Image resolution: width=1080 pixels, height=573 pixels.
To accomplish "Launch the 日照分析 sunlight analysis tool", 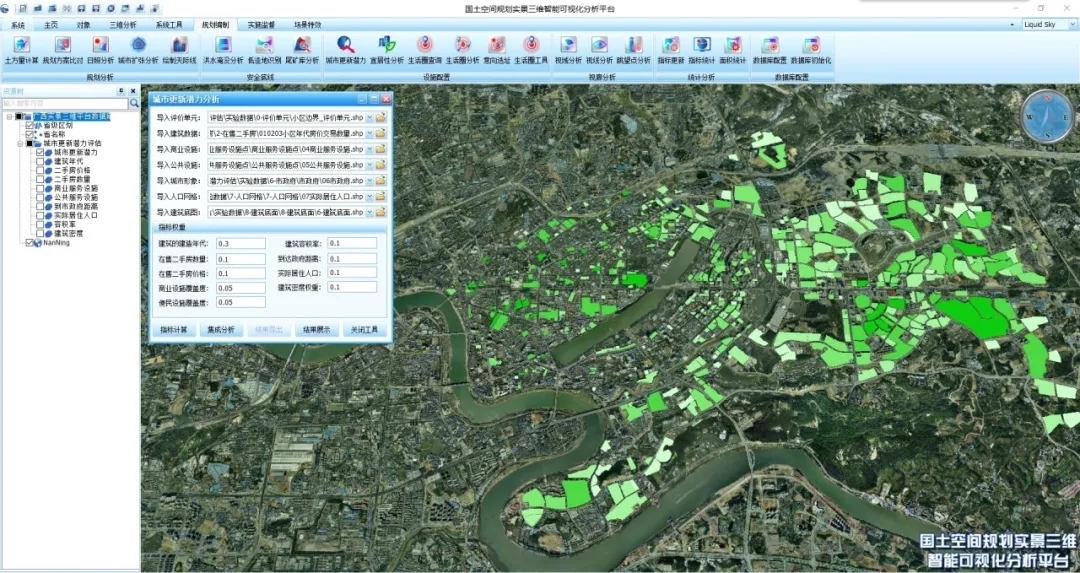I will tap(100, 45).
